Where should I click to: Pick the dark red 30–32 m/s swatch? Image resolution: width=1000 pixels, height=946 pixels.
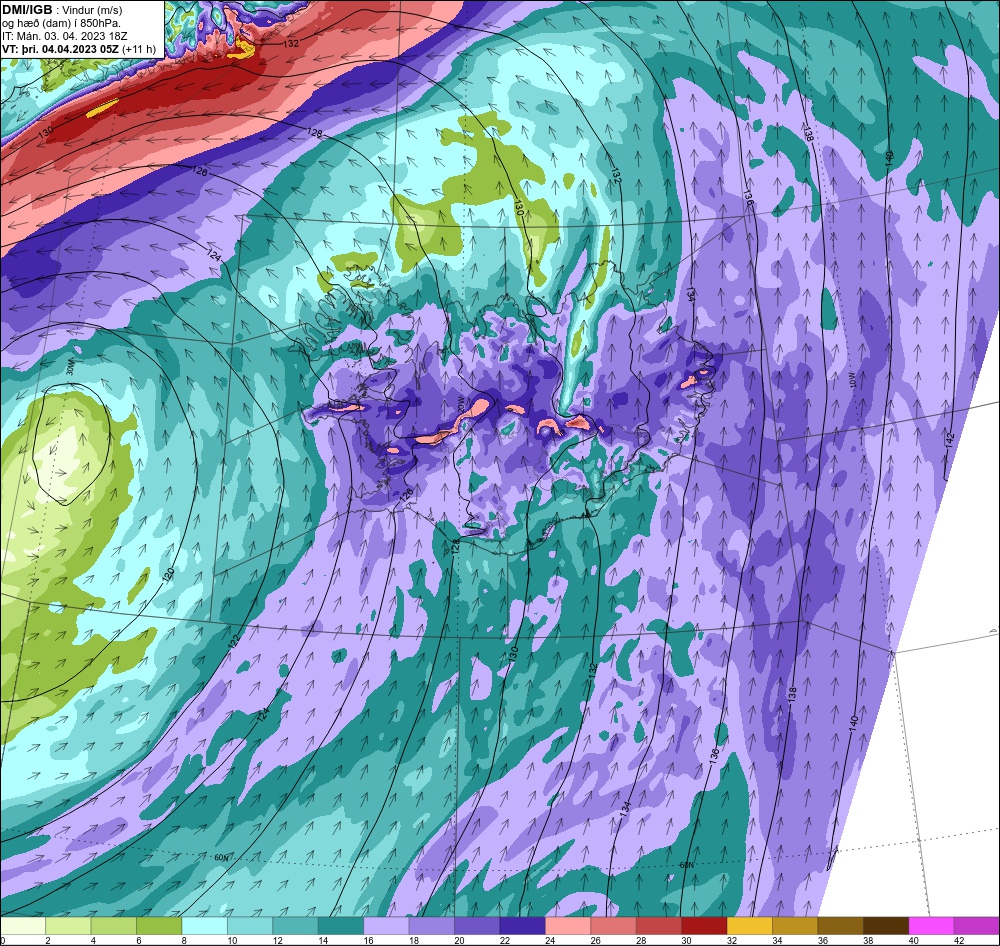click(704, 926)
